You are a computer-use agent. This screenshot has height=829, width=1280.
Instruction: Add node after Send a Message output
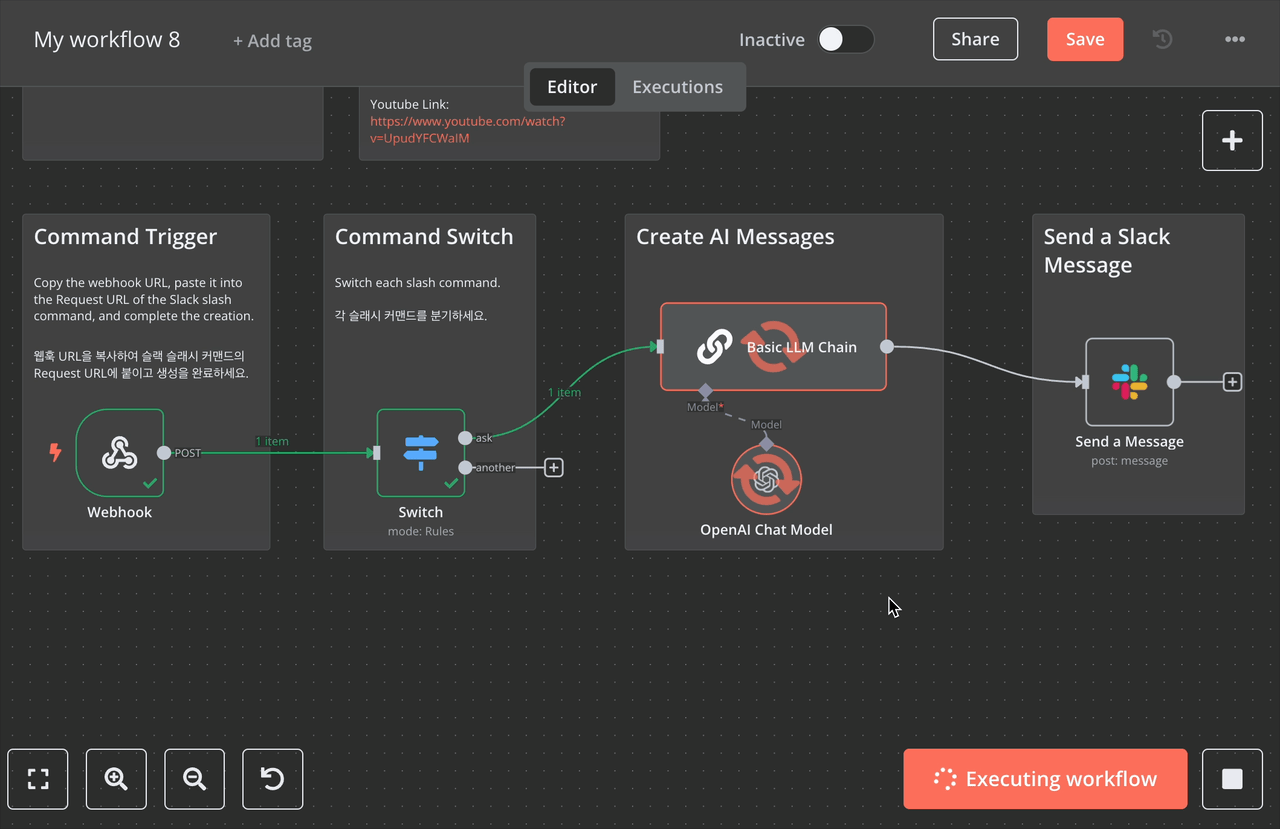click(1232, 382)
